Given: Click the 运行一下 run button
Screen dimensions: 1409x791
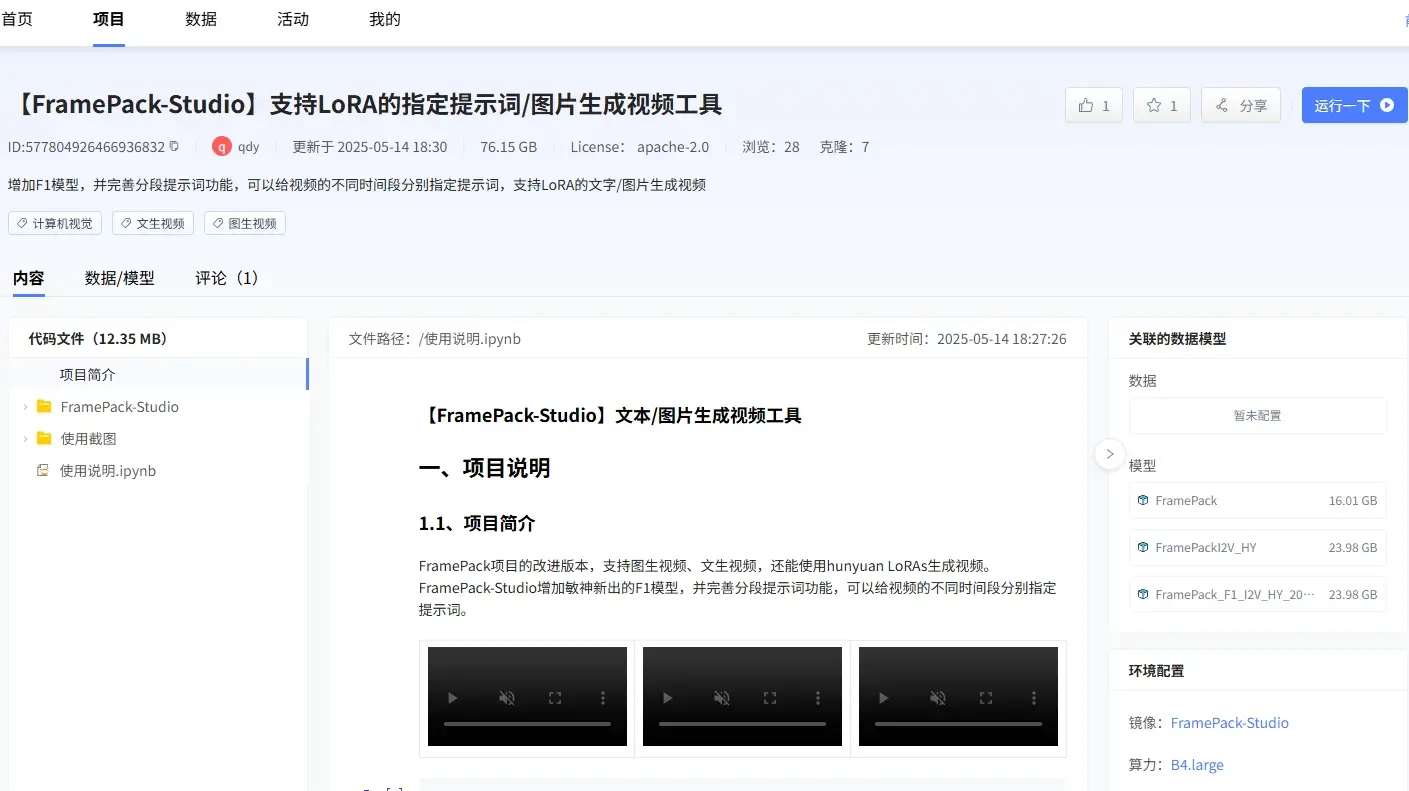Looking at the screenshot, I should pyautogui.click(x=1354, y=105).
